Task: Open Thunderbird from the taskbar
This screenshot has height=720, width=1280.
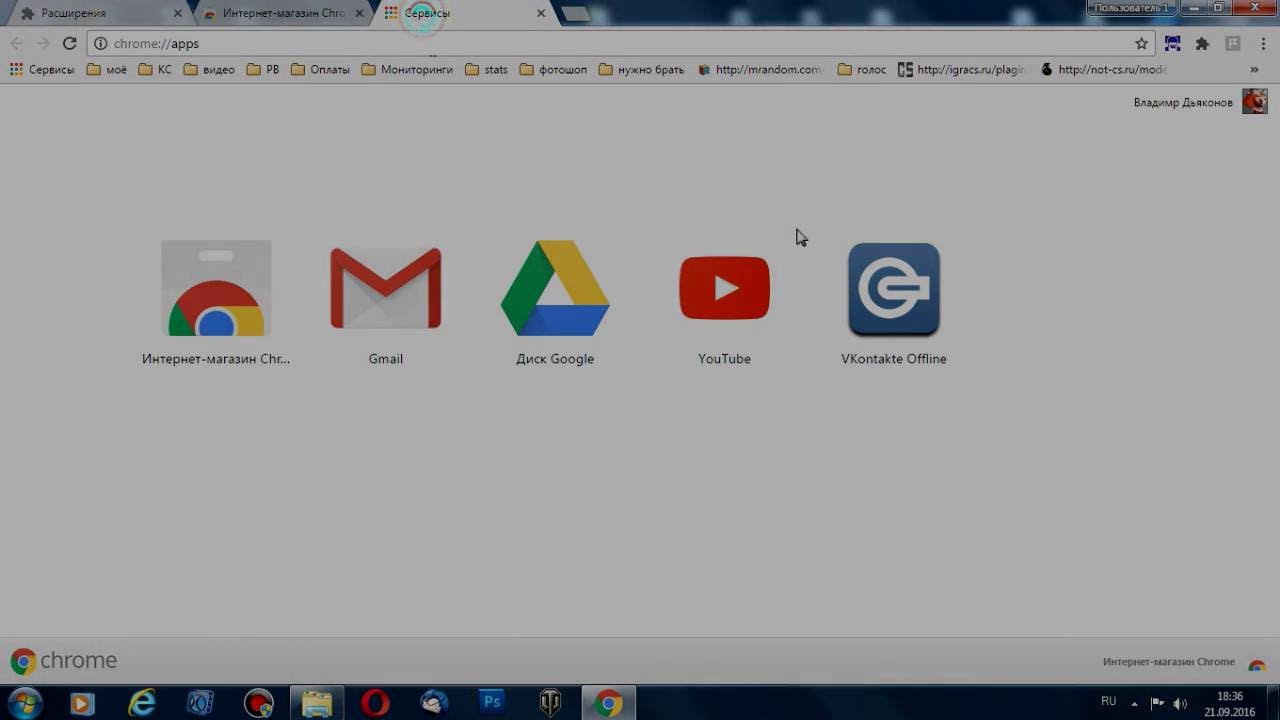Action: pyautogui.click(x=434, y=703)
